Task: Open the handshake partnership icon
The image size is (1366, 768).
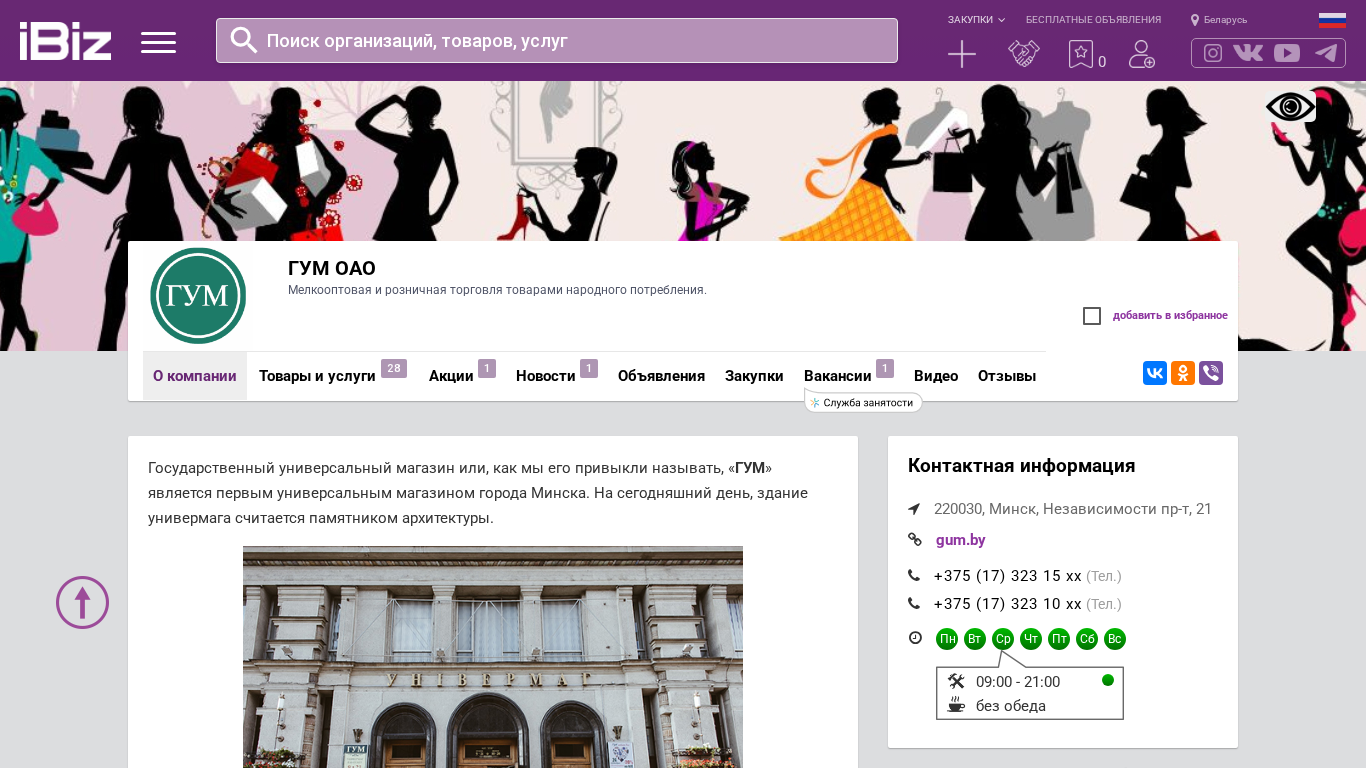Action: pyautogui.click(x=1024, y=54)
